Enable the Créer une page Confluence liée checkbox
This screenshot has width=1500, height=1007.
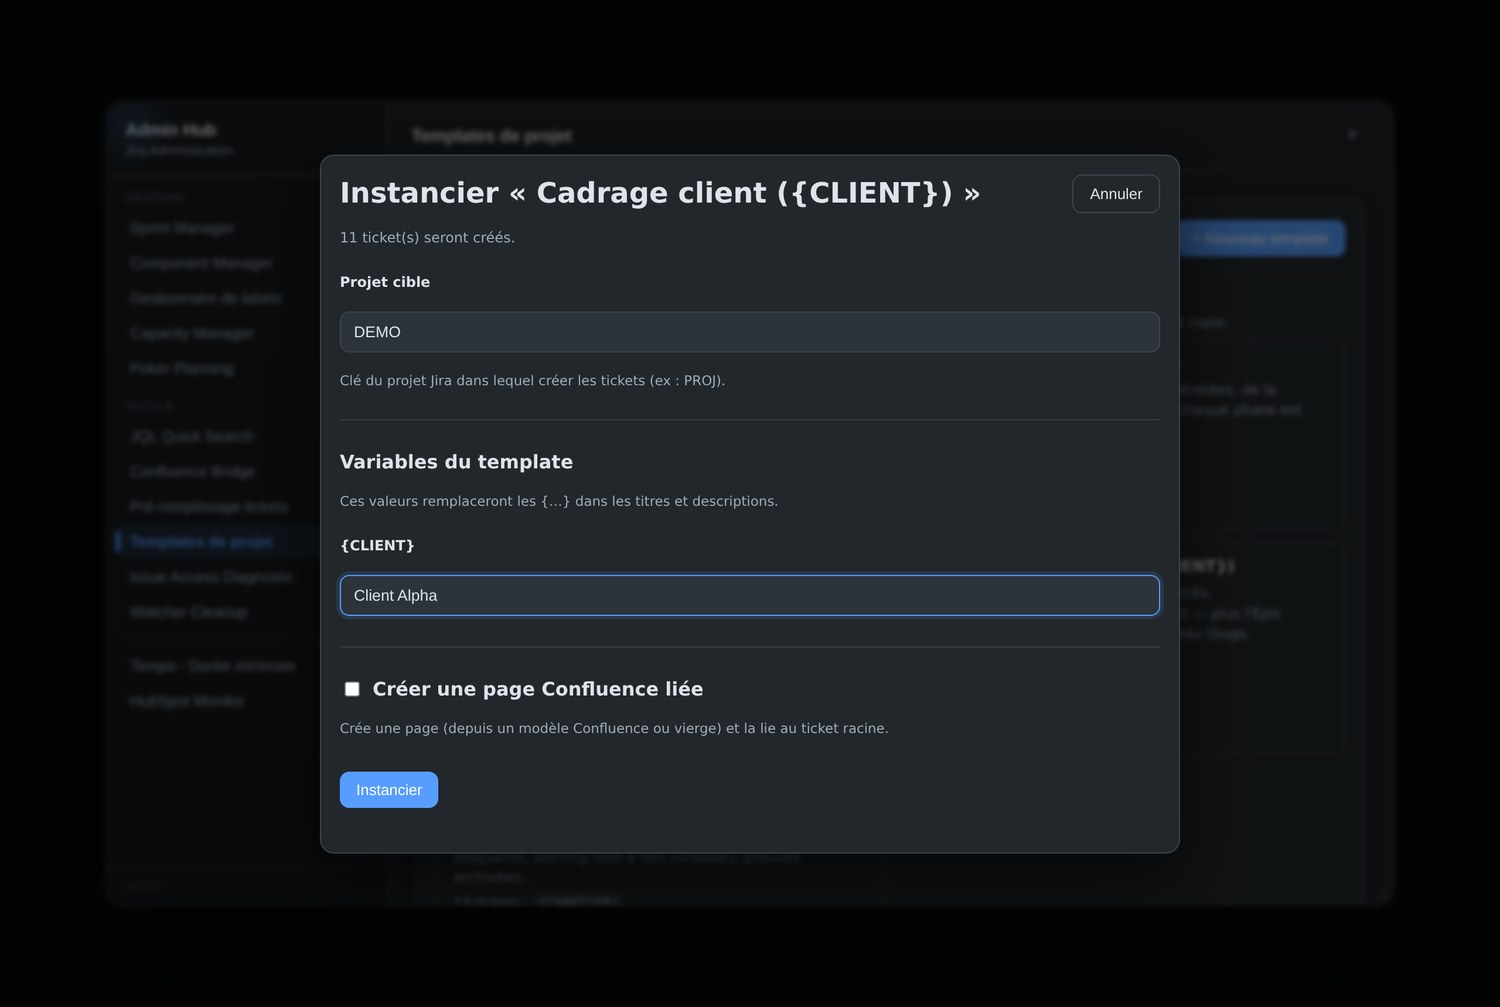point(352,689)
